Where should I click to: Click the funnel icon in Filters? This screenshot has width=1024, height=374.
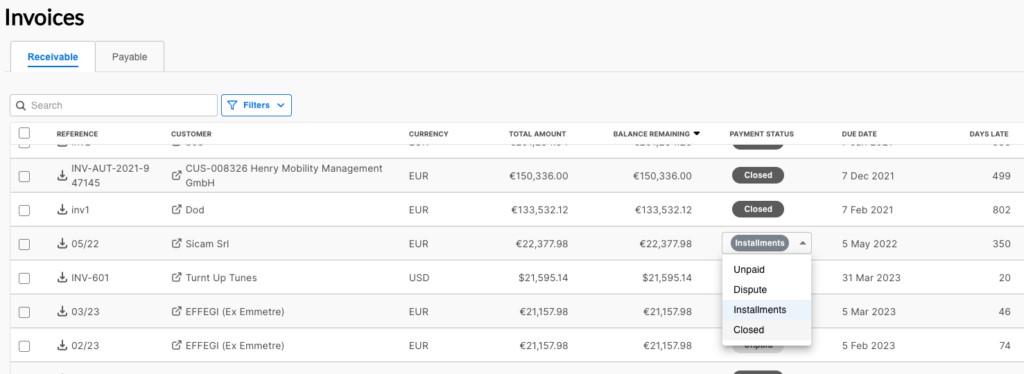click(232, 105)
